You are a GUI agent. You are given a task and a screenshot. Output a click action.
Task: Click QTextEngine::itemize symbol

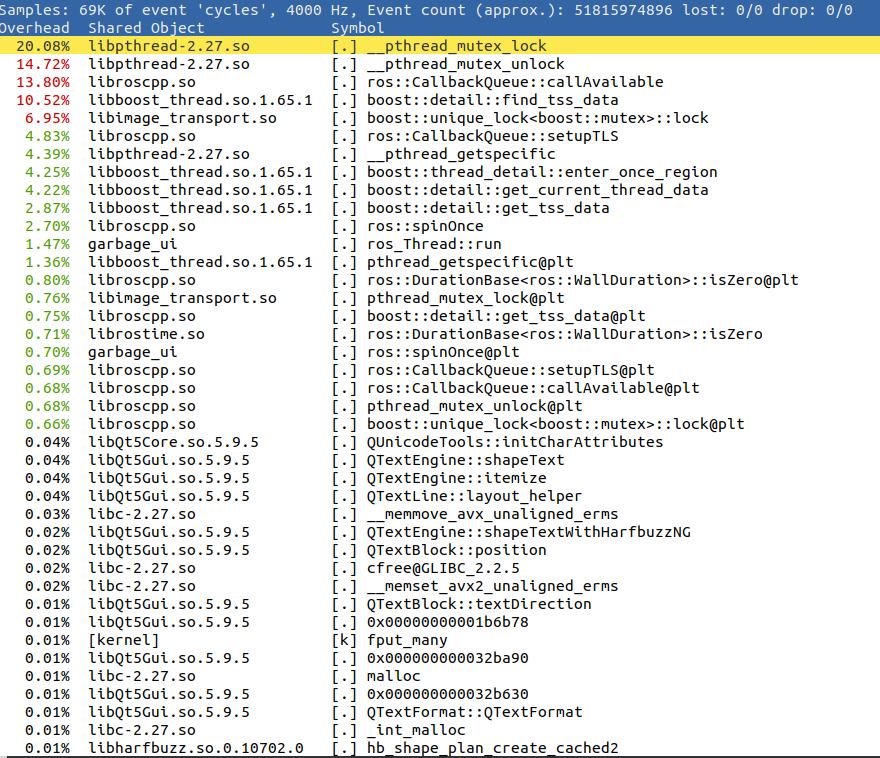pos(456,478)
